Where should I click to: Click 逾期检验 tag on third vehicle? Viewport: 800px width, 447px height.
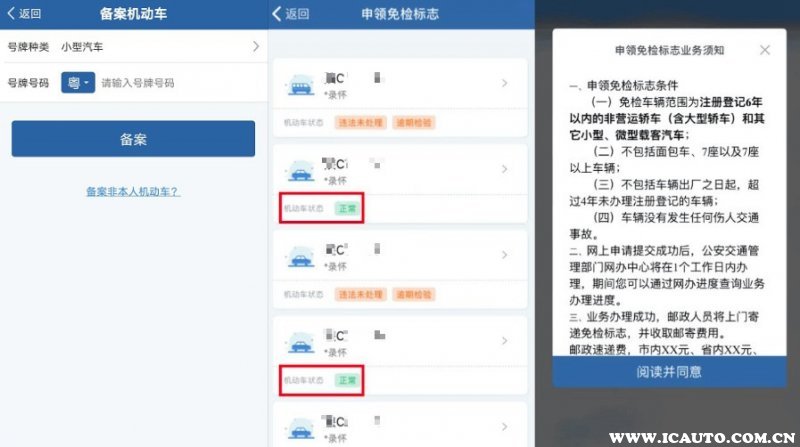(414, 294)
